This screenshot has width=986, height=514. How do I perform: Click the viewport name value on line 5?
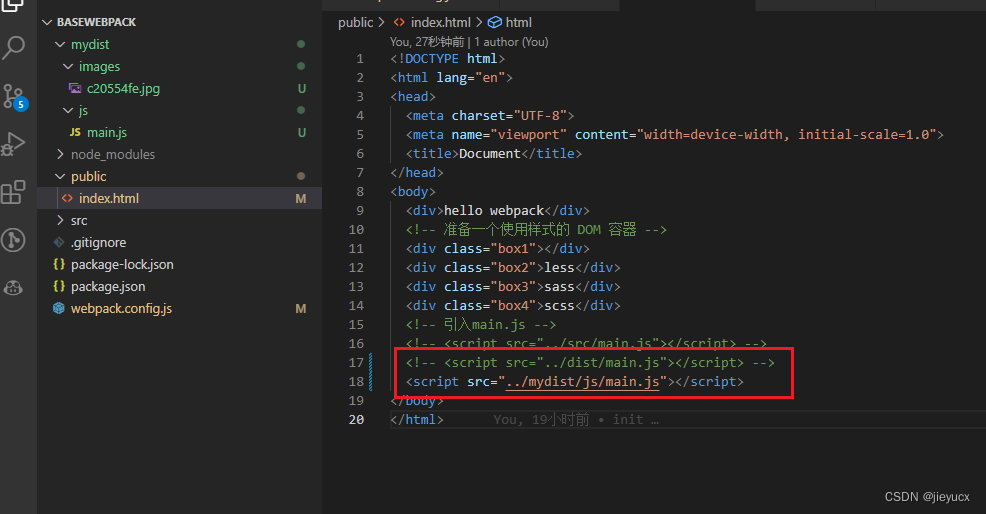[528, 135]
